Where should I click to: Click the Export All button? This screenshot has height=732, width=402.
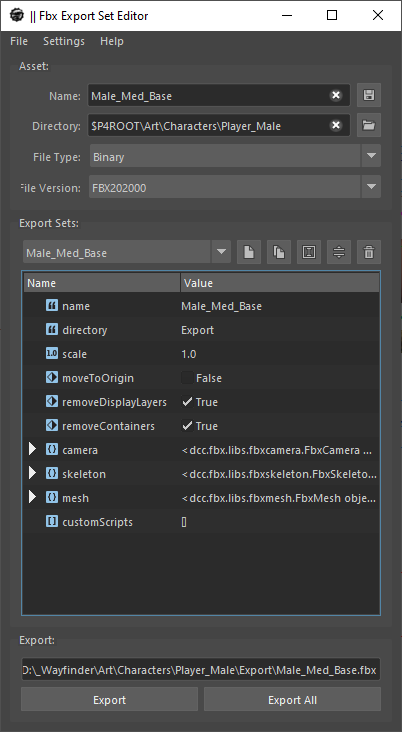[292, 700]
